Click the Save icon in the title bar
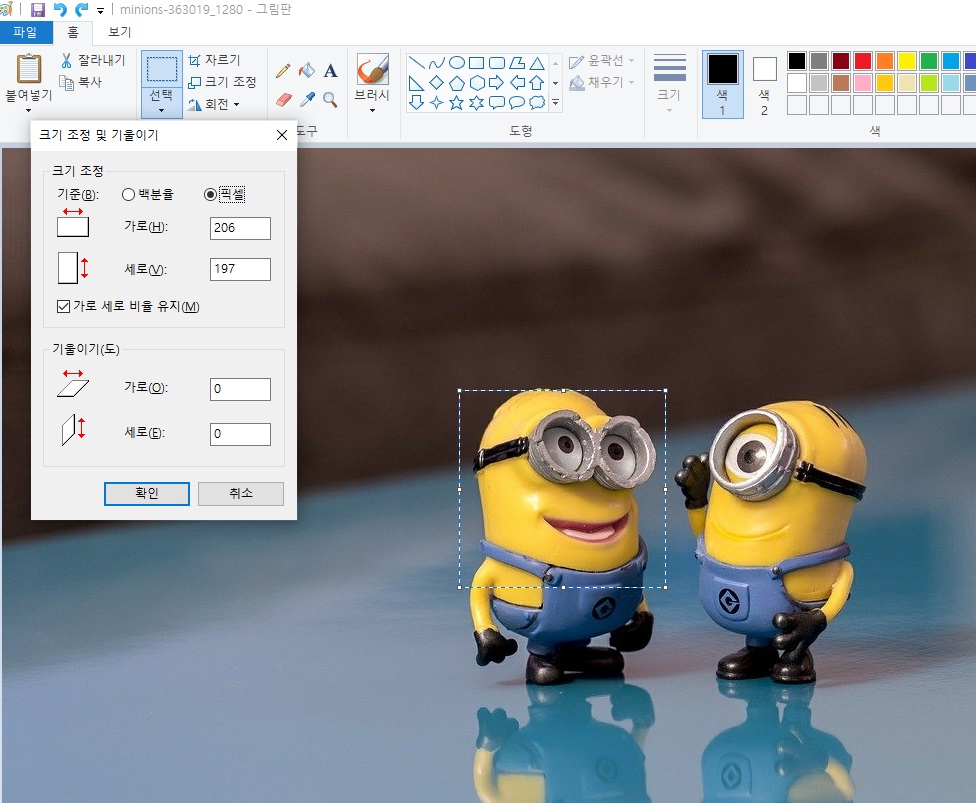 click(x=38, y=9)
